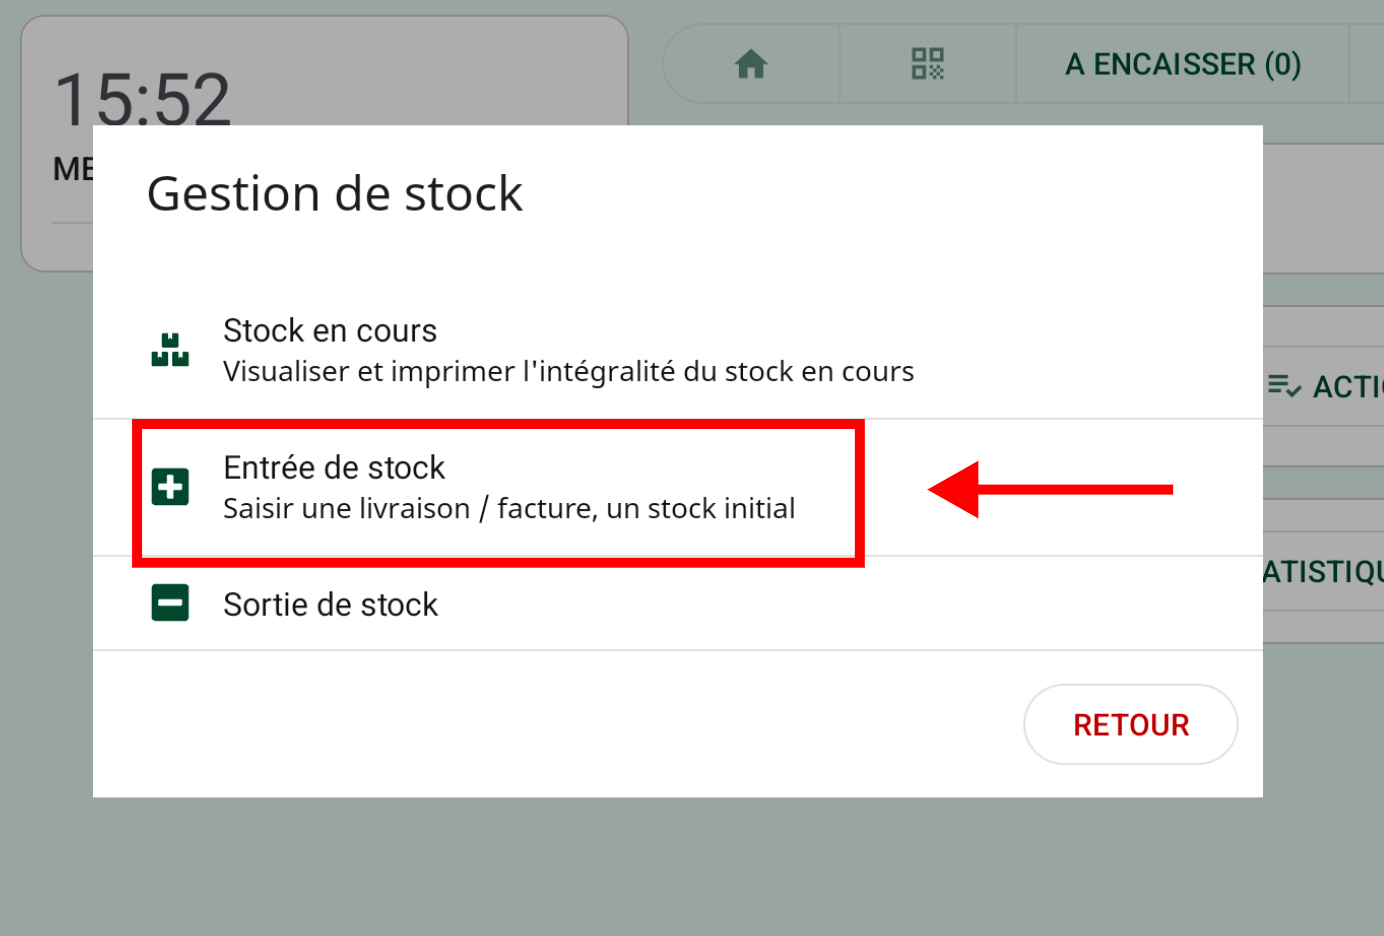Click the red arrow pointing at Entrée de stock
This screenshot has width=1384, height=936.
point(1050,489)
